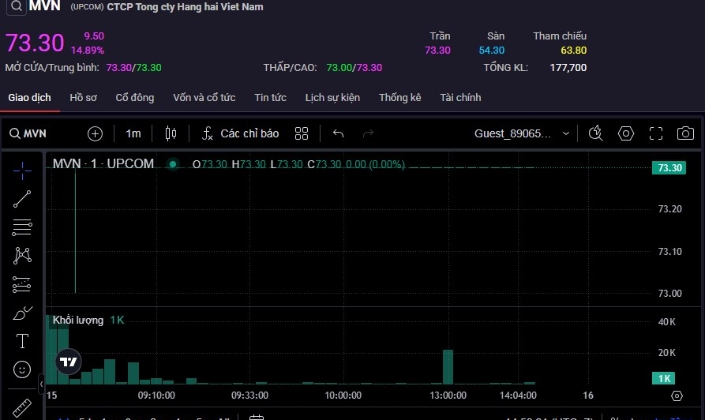Open chart settings gear in top toolbar

[626, 133]
